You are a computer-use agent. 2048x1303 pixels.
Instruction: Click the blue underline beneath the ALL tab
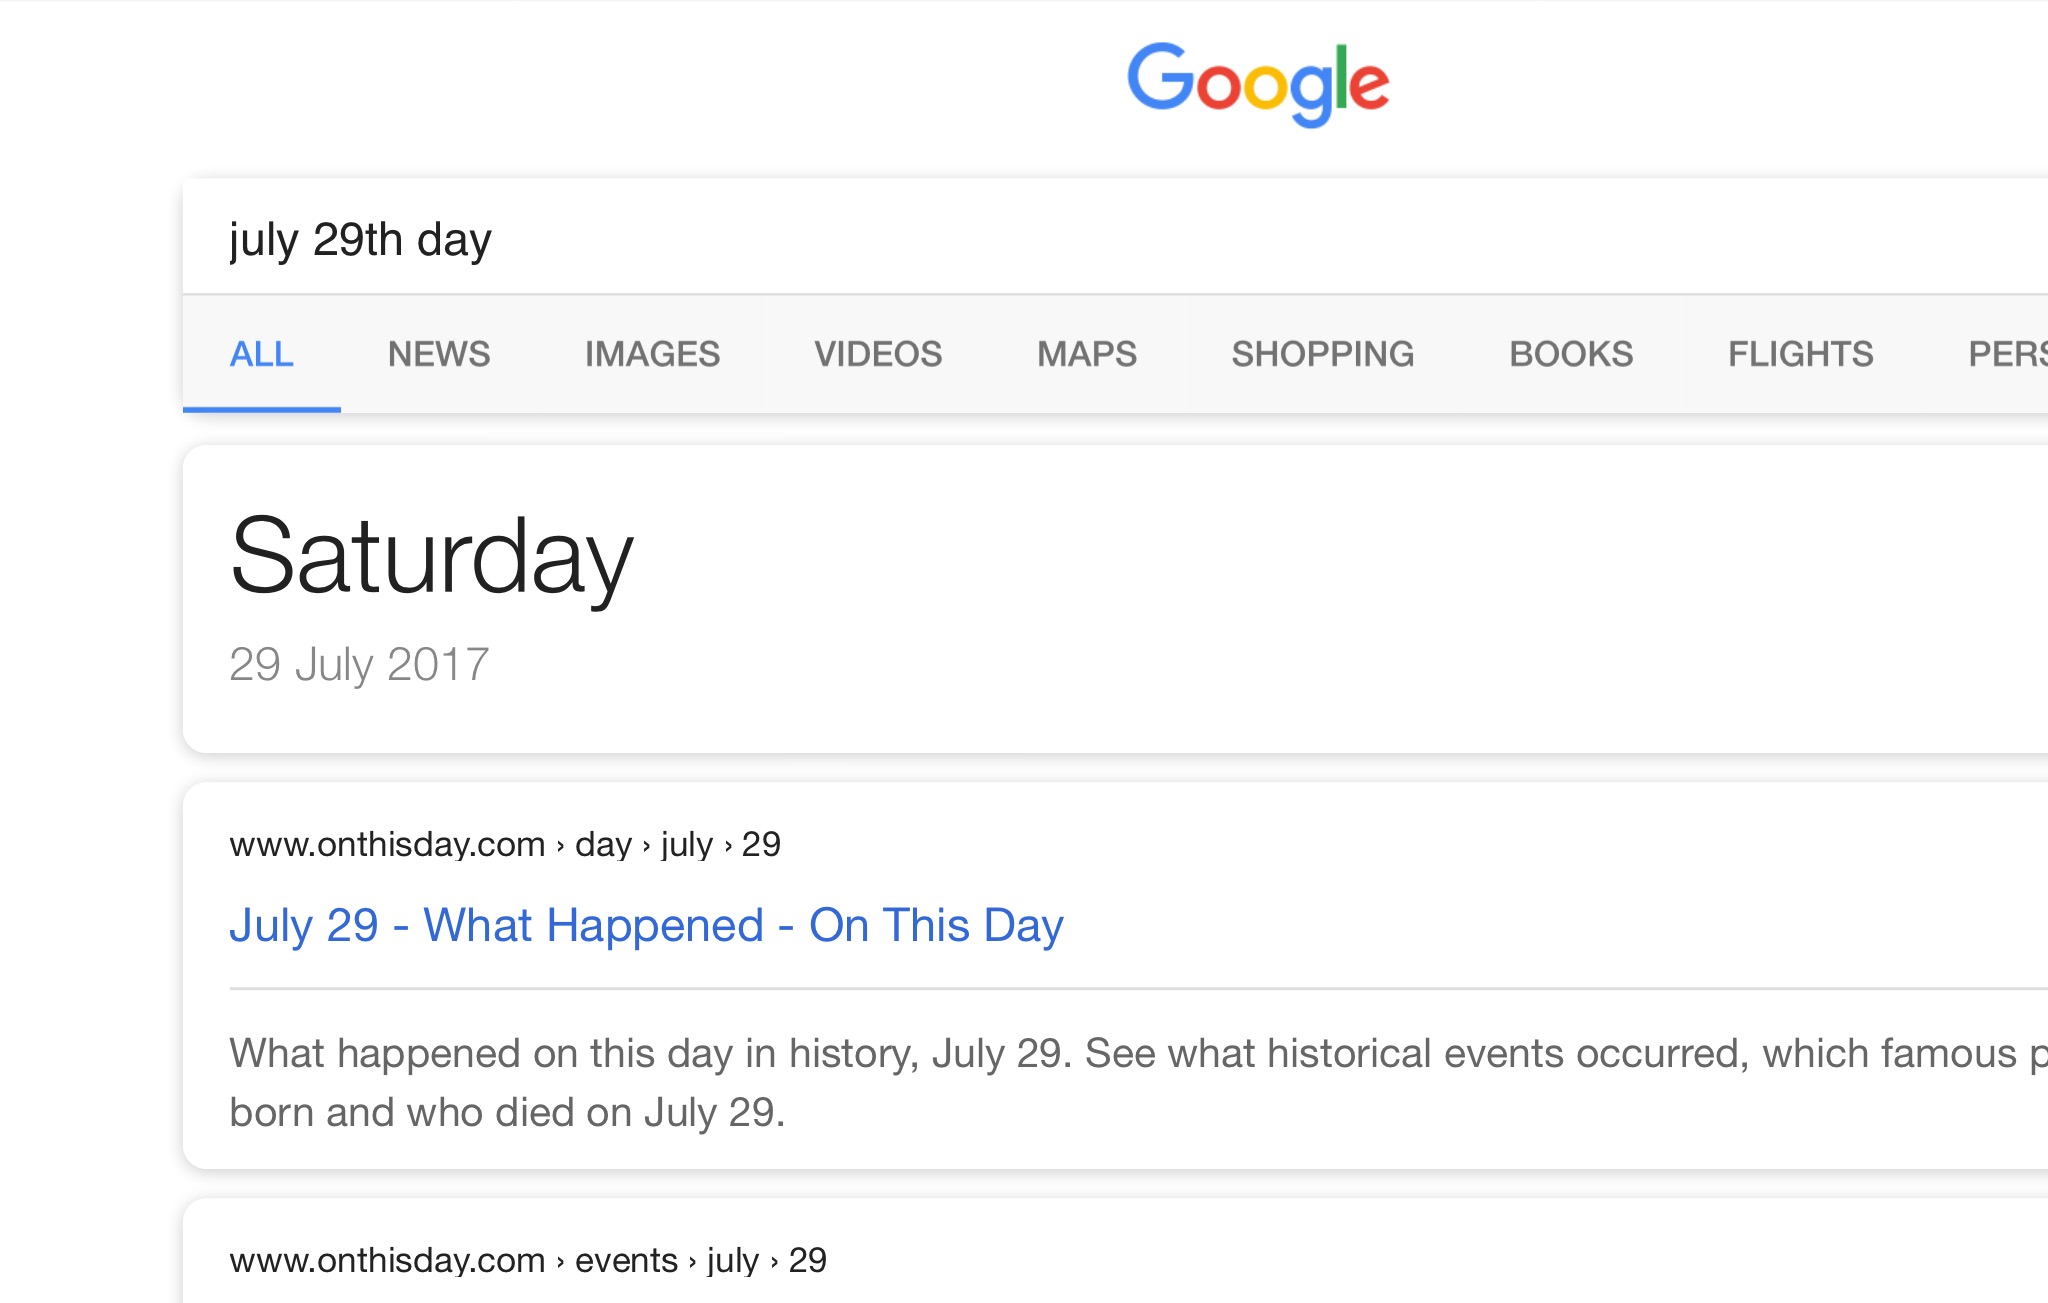tap(261, 409)
